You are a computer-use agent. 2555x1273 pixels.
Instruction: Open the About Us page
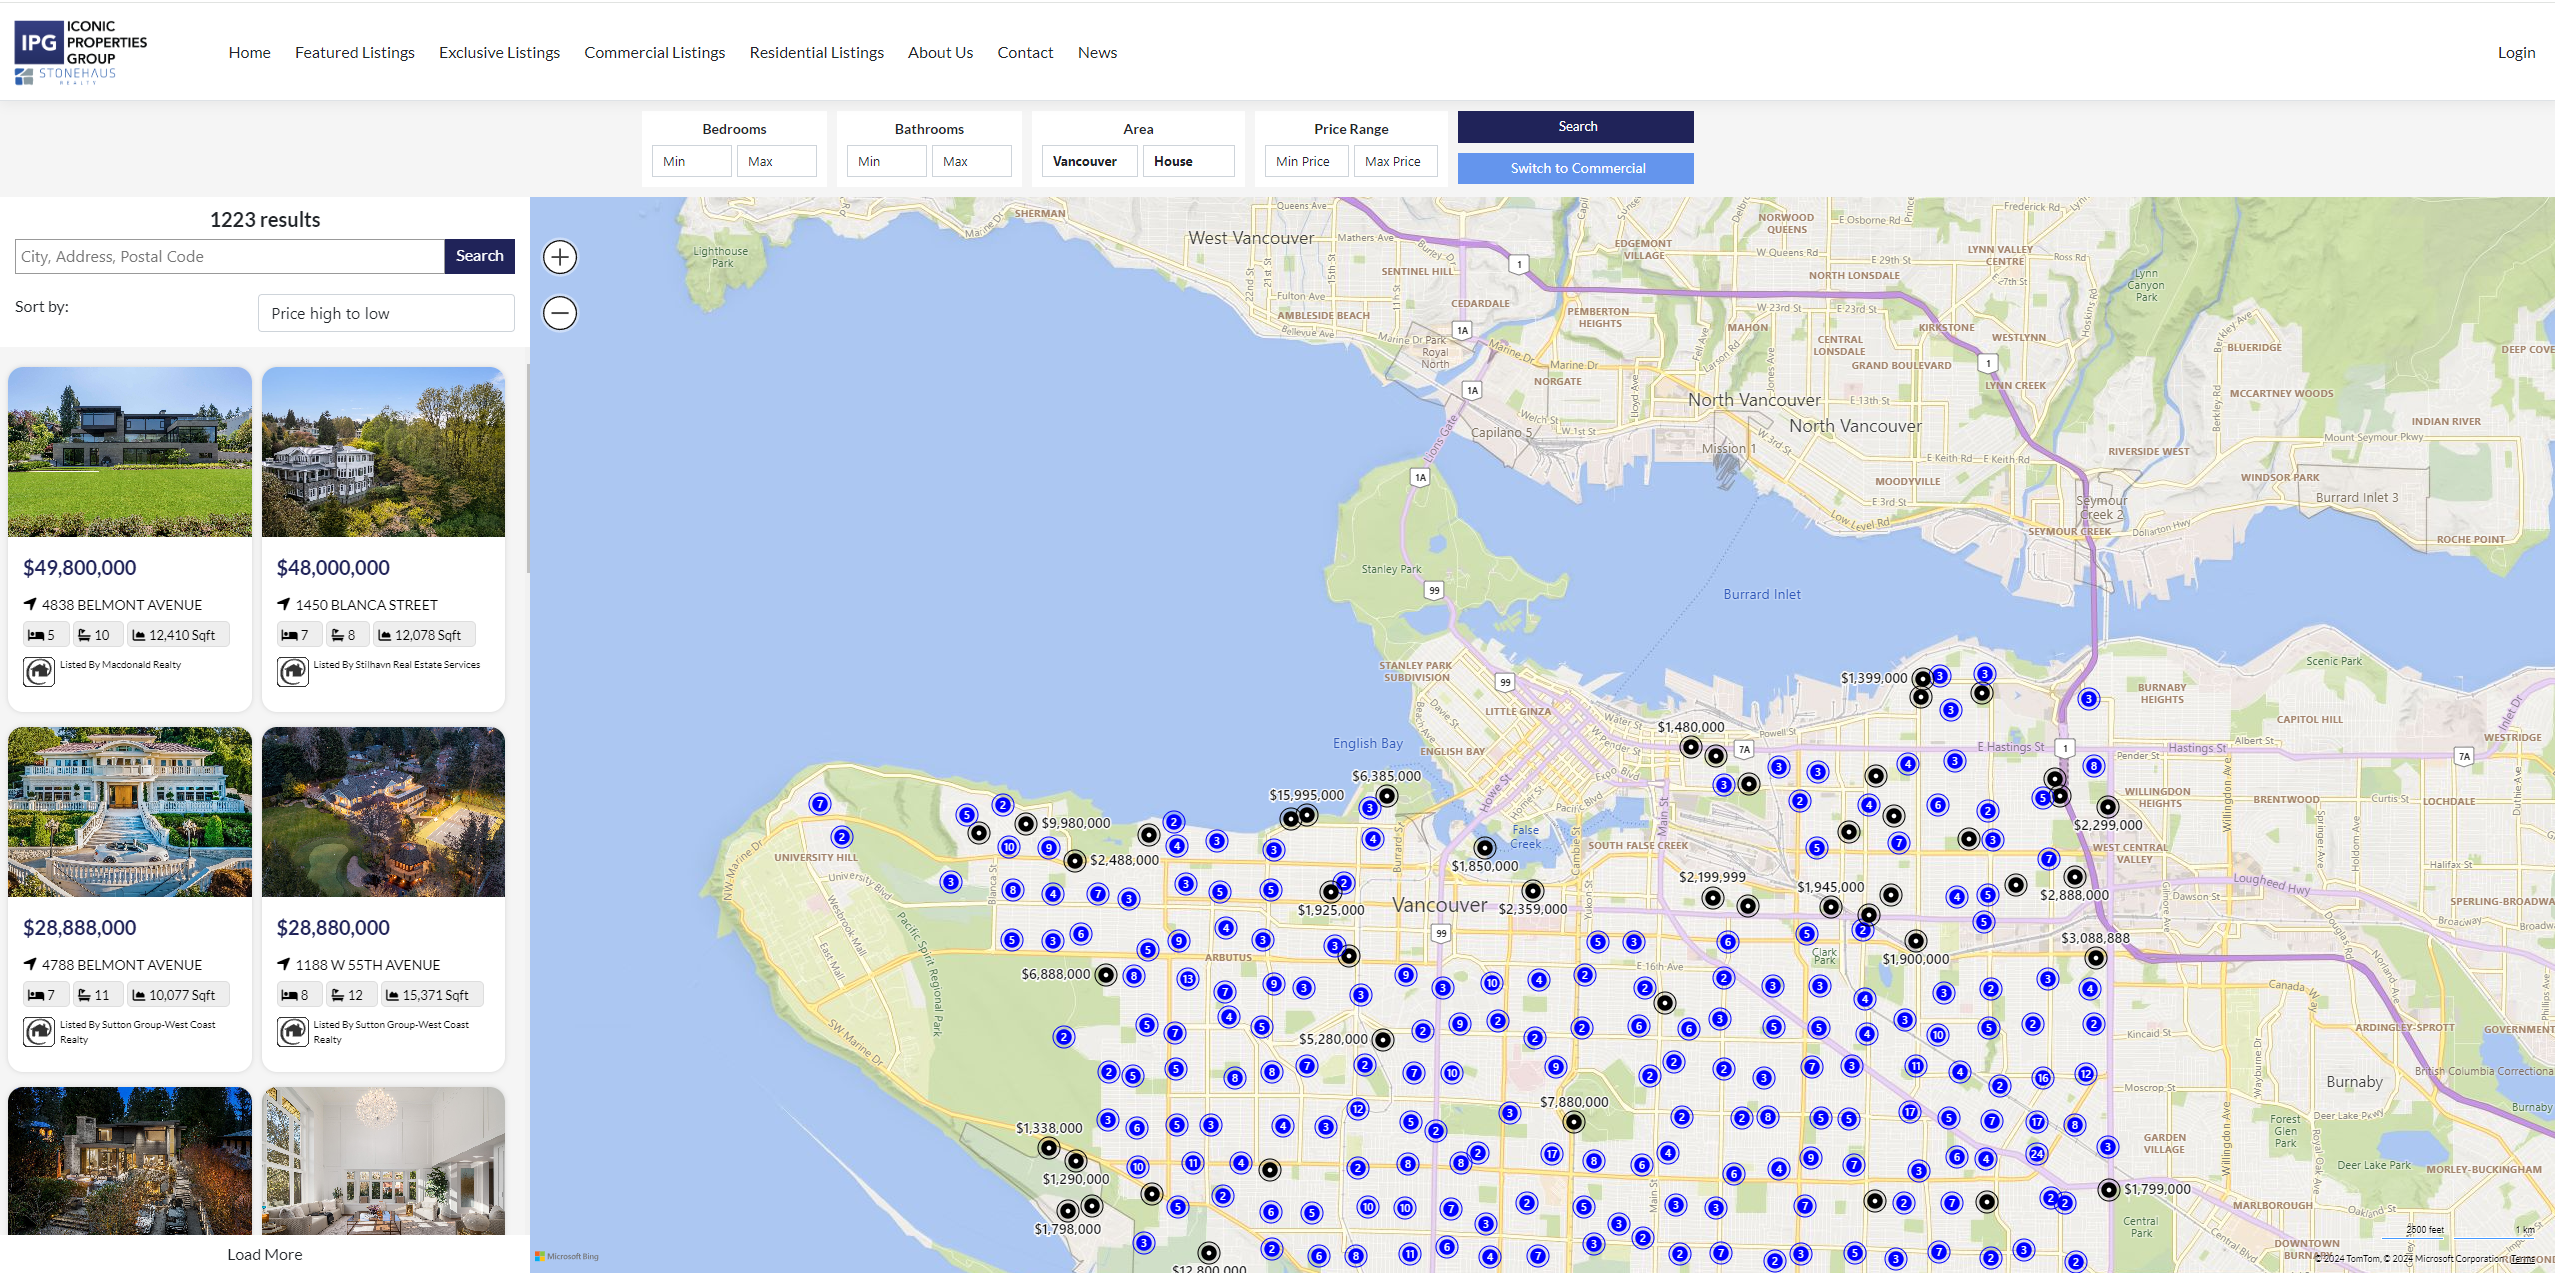pos(940,52)
